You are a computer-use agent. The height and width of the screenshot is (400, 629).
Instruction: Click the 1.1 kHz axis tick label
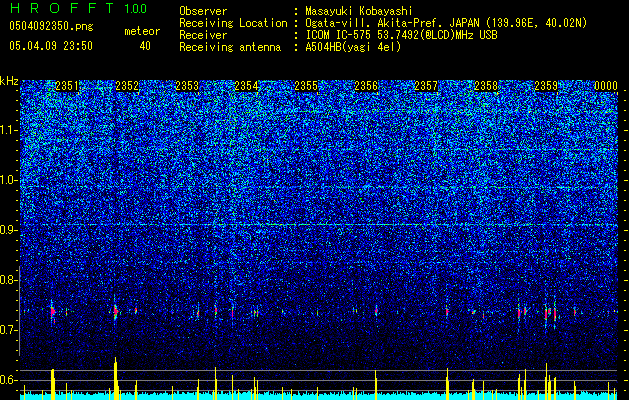click(9, 130)
